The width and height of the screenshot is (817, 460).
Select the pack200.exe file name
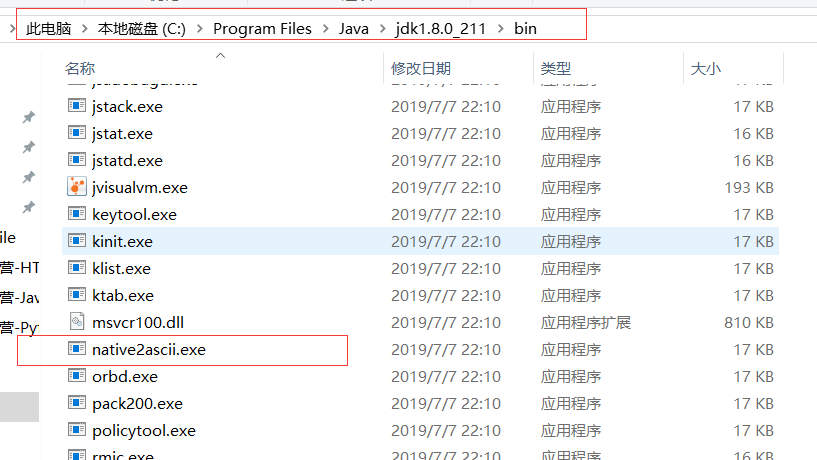[x=138, y=404]
